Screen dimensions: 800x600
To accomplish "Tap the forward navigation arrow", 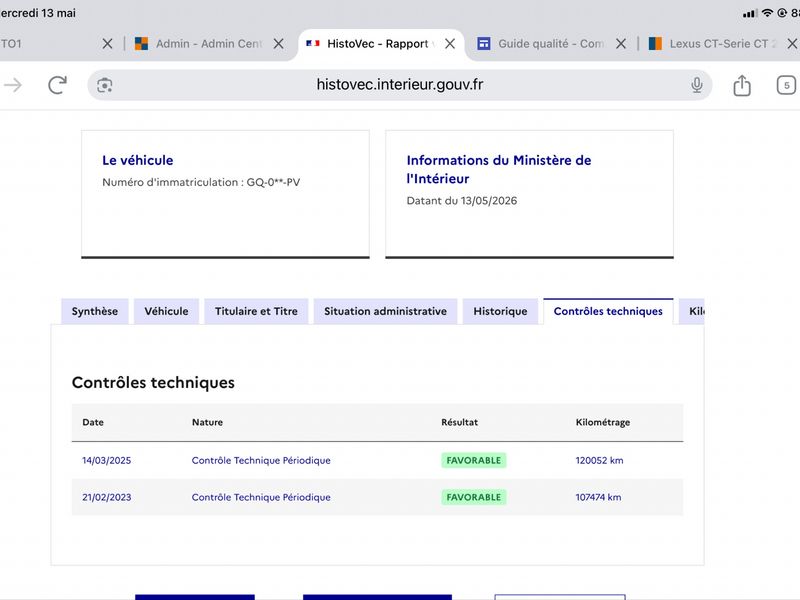I will 13,85.
